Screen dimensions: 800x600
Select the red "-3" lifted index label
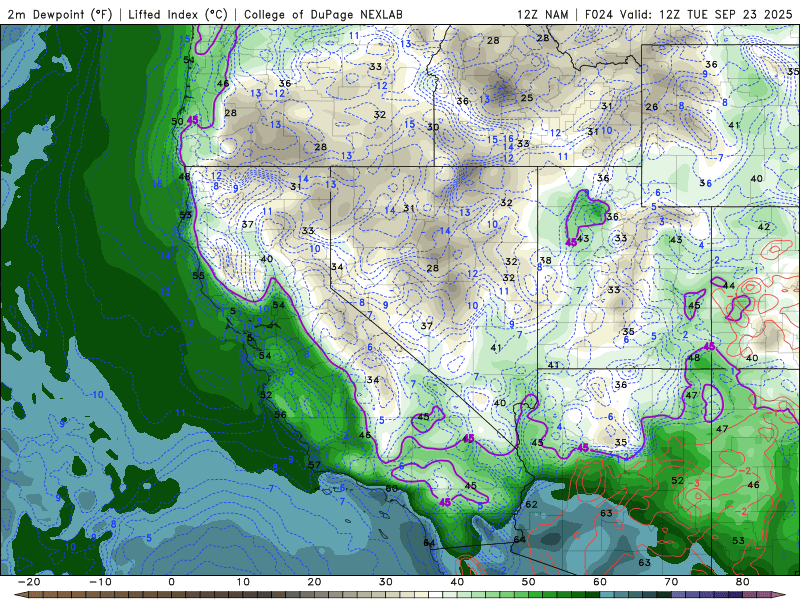pos(694,483)
